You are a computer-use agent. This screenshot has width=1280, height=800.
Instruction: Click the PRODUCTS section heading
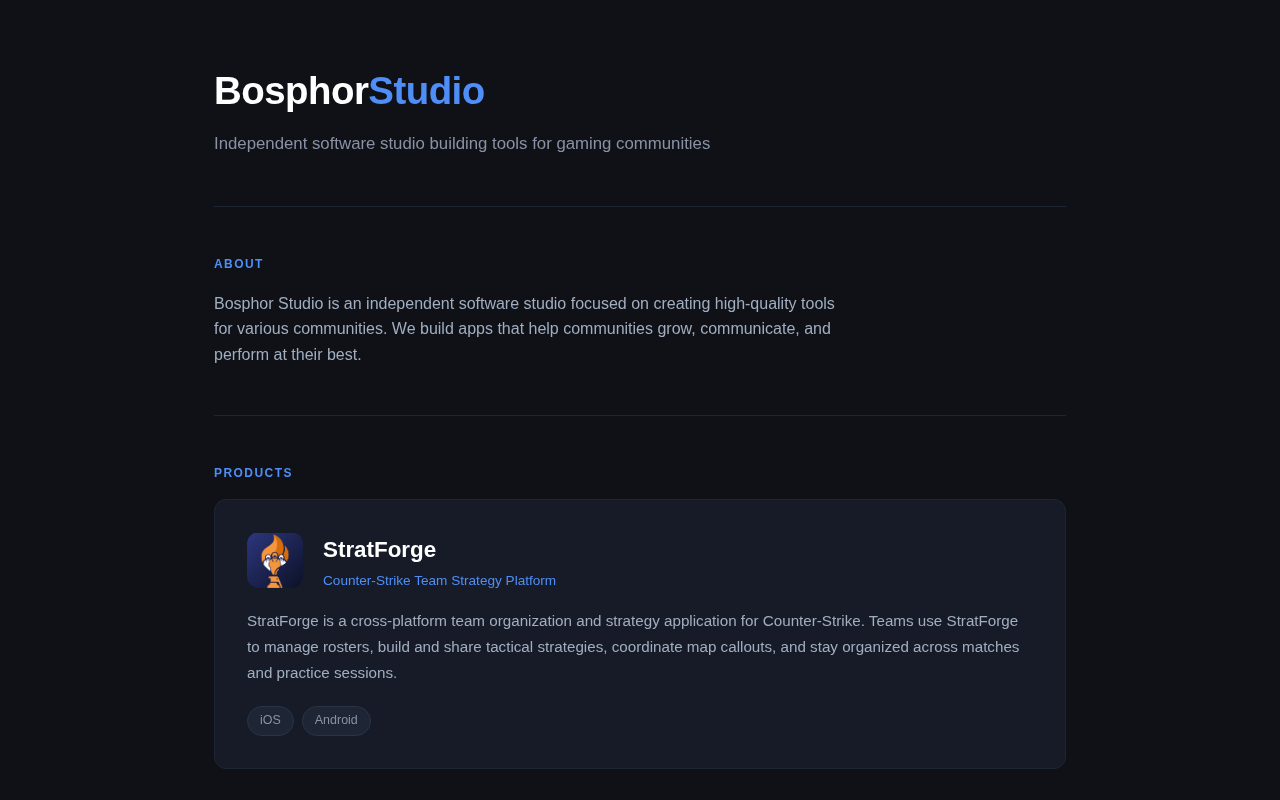click(x=253, y=473)
